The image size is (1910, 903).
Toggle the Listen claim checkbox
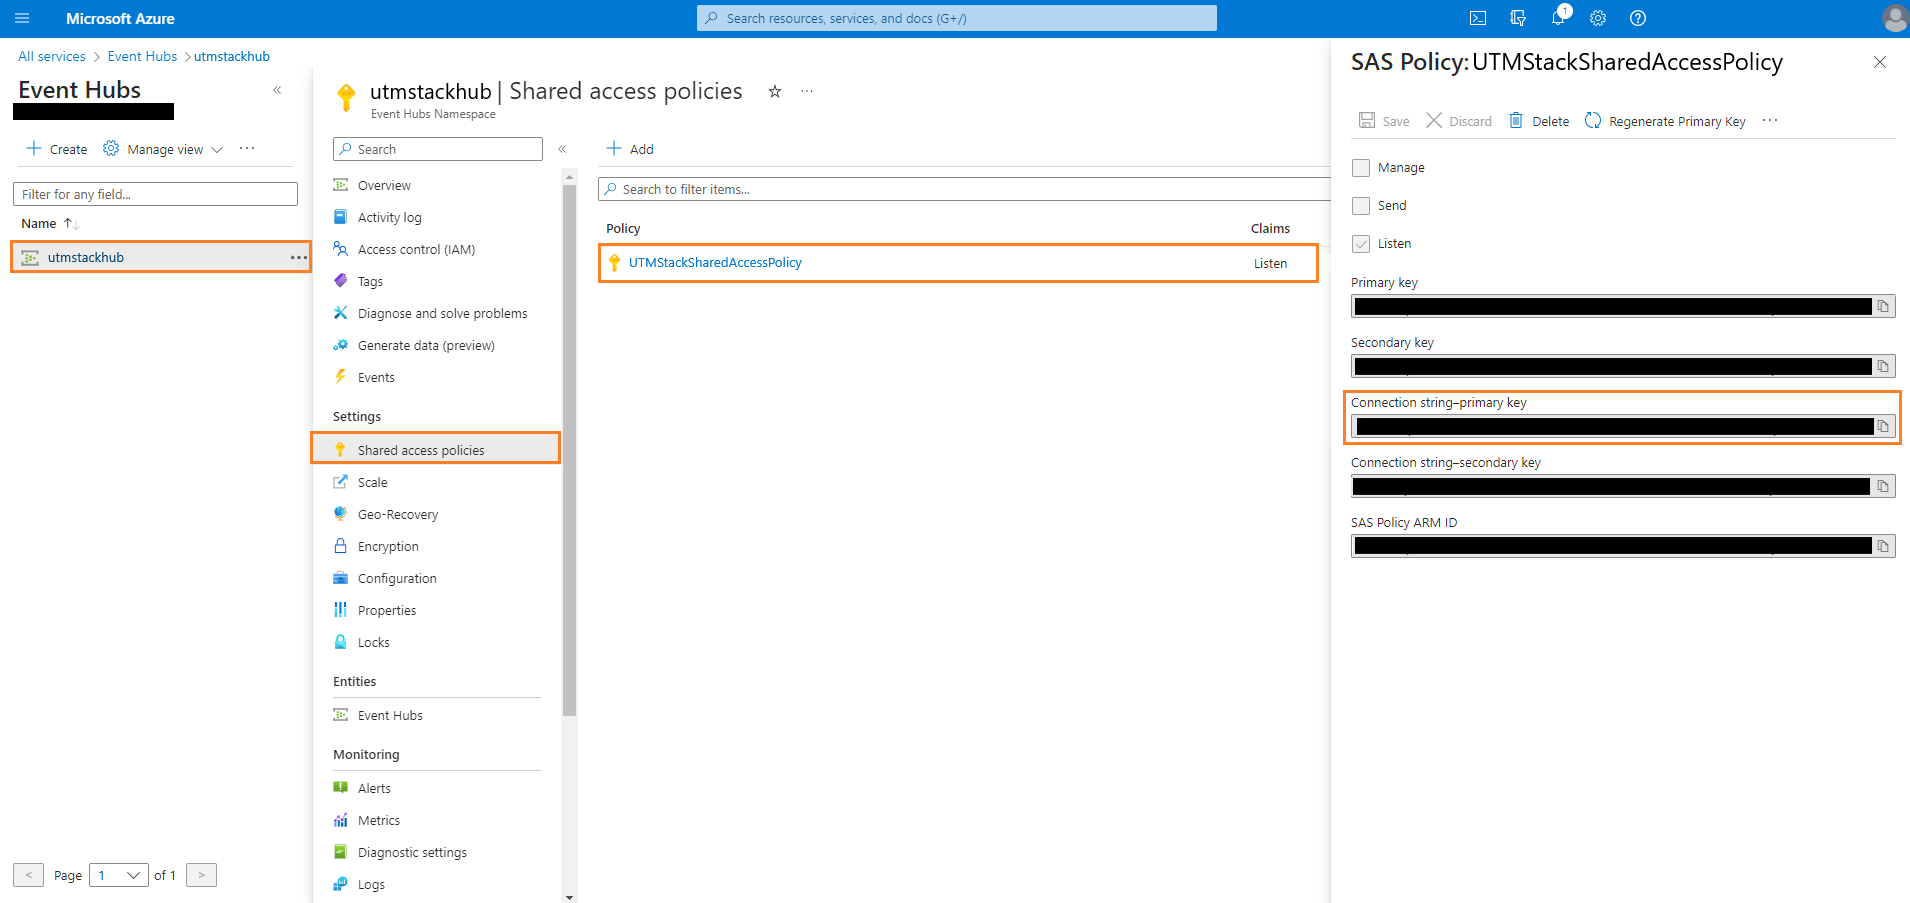tap(1361, 244)
